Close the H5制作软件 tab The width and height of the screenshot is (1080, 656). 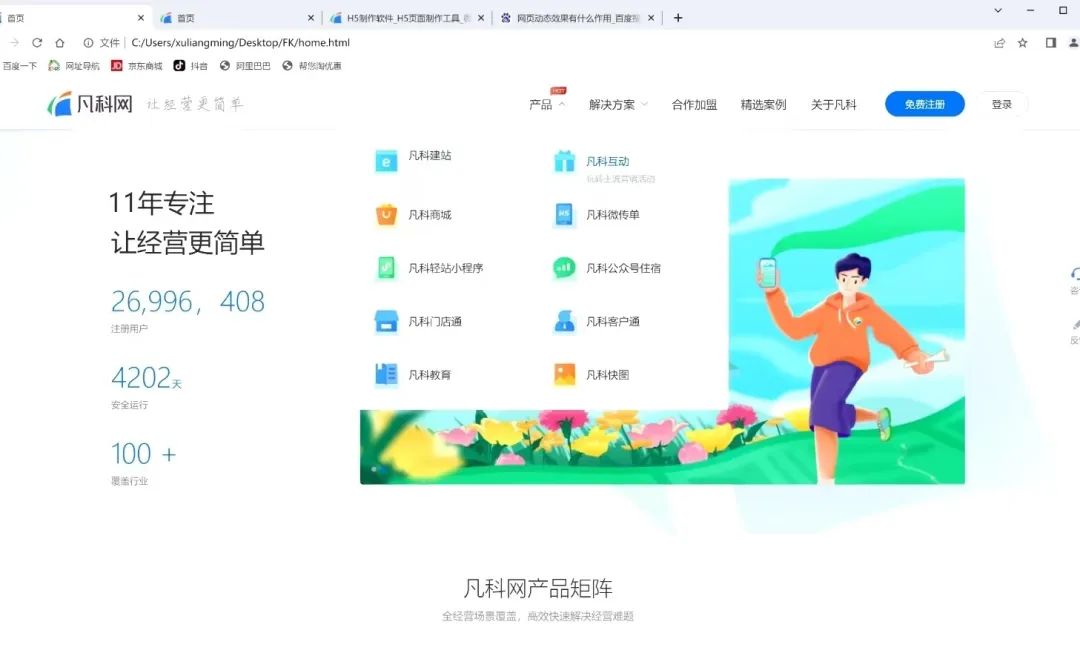pos(481,18)
